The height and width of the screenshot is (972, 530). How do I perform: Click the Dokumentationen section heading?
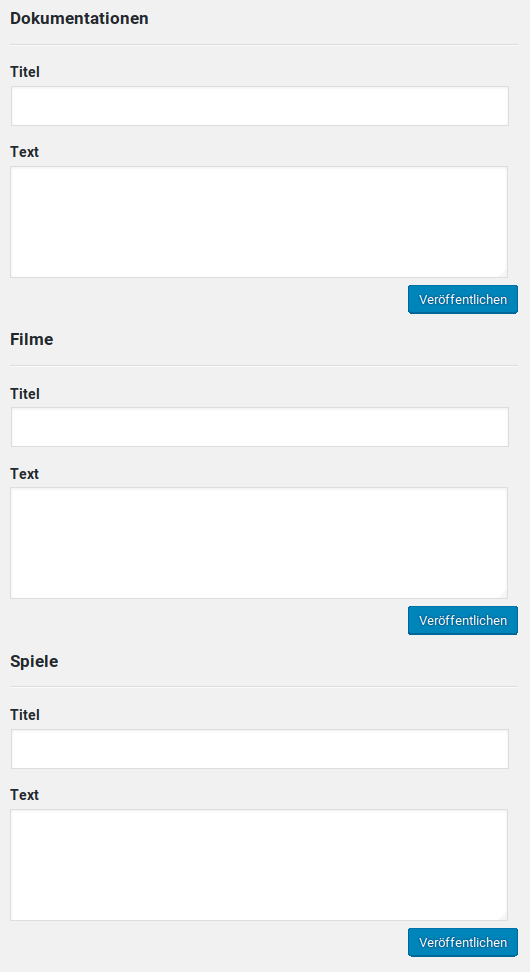click(79, 19)
